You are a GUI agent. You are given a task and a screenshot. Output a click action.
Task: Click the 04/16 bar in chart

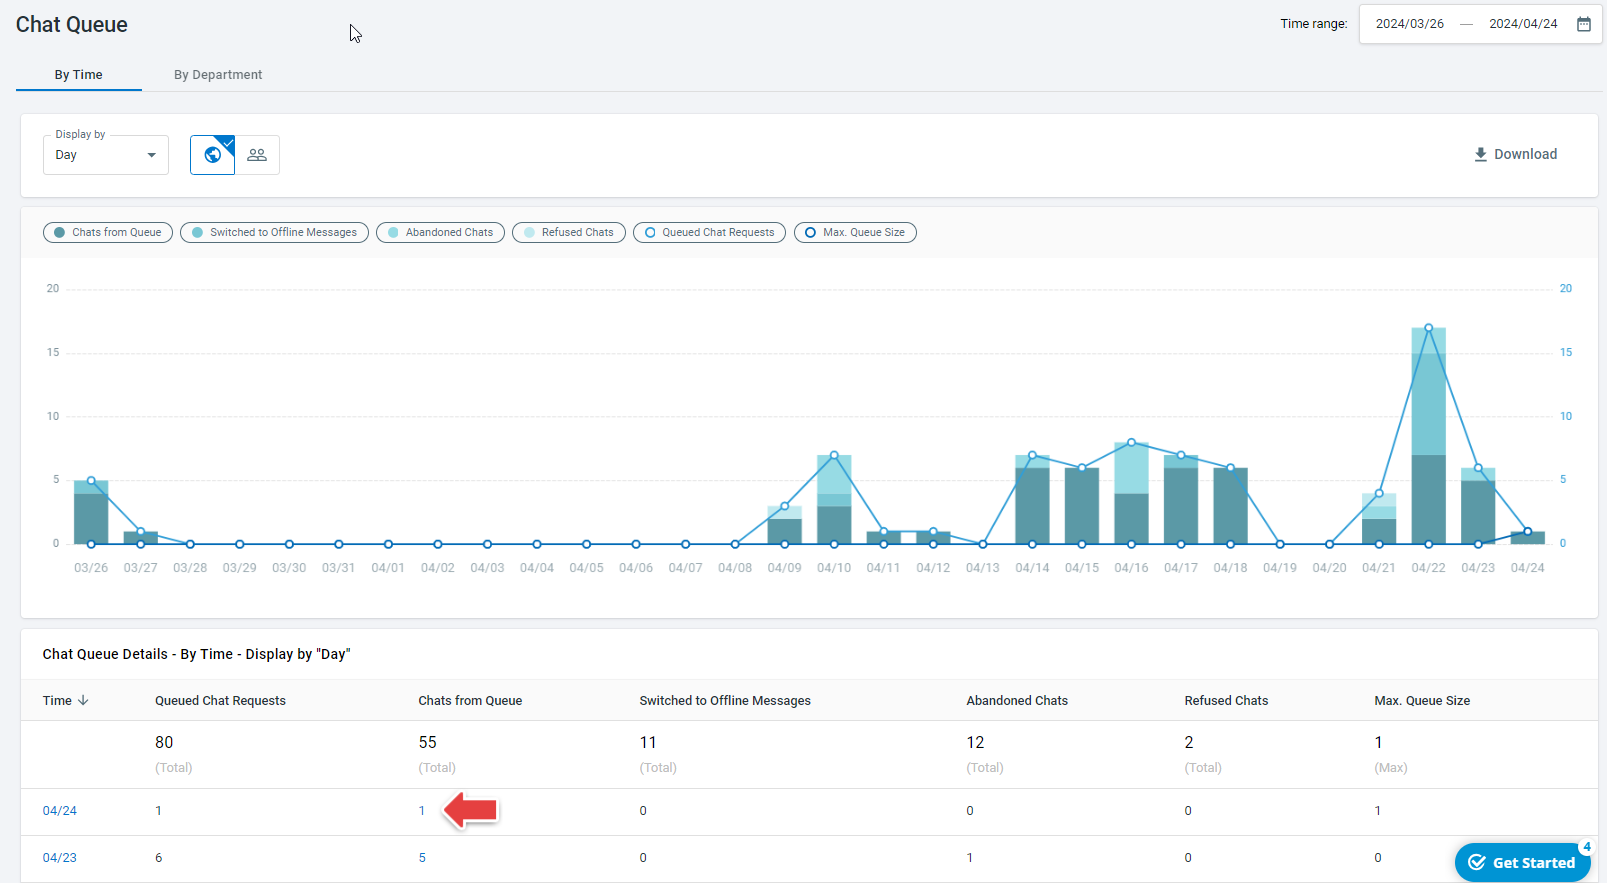[x=1131, y=493]
